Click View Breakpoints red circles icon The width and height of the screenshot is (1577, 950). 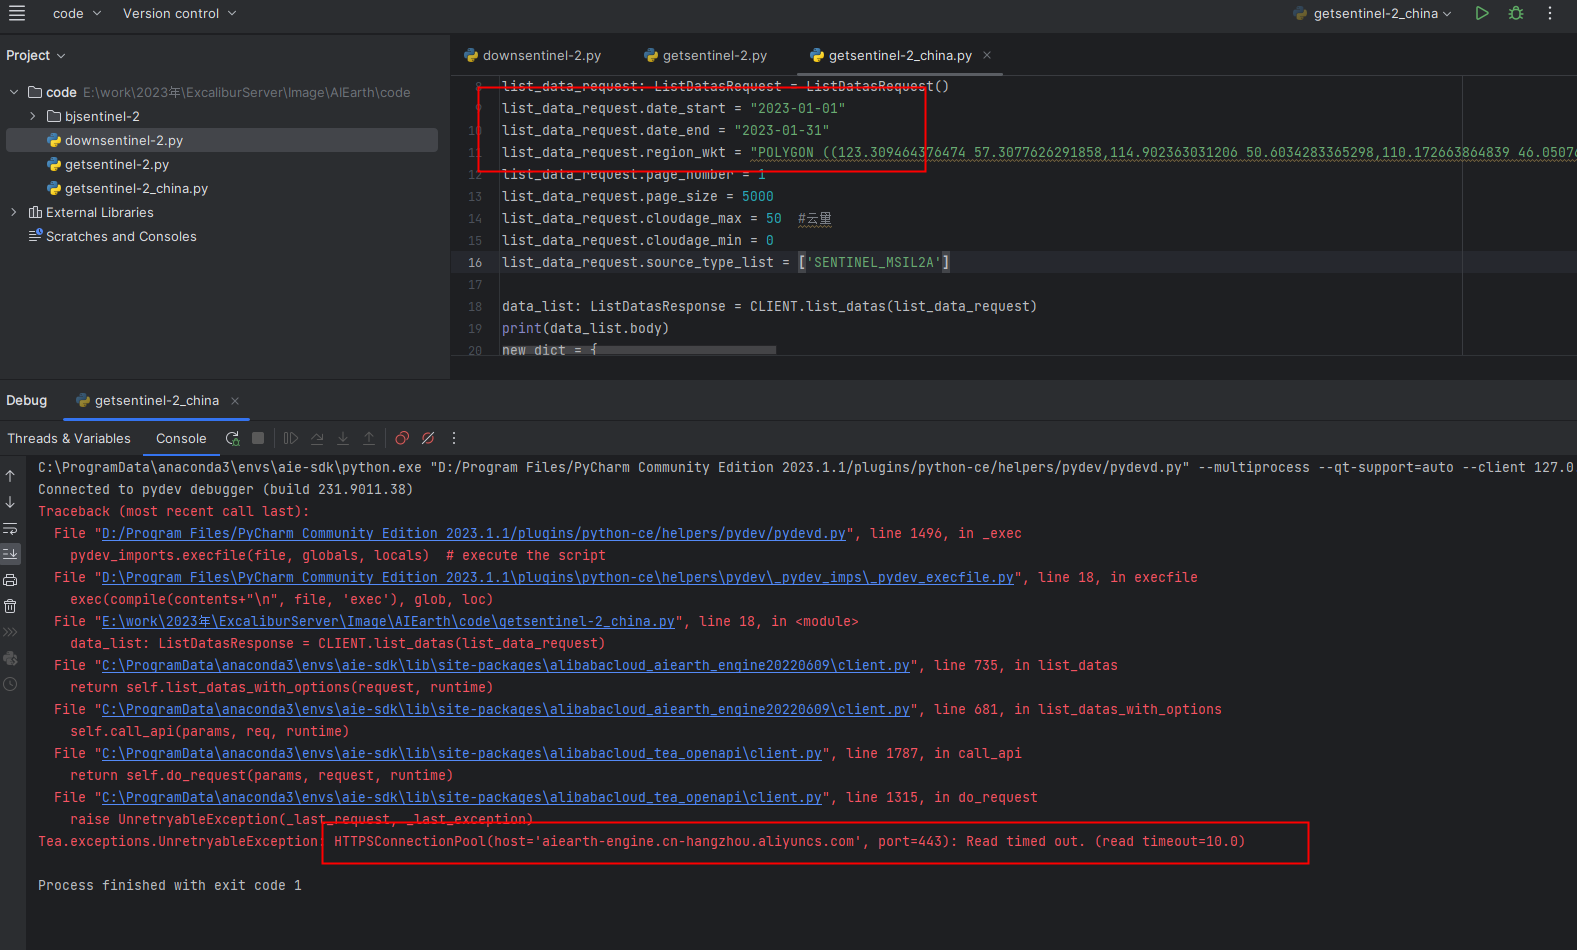point(402,438)
